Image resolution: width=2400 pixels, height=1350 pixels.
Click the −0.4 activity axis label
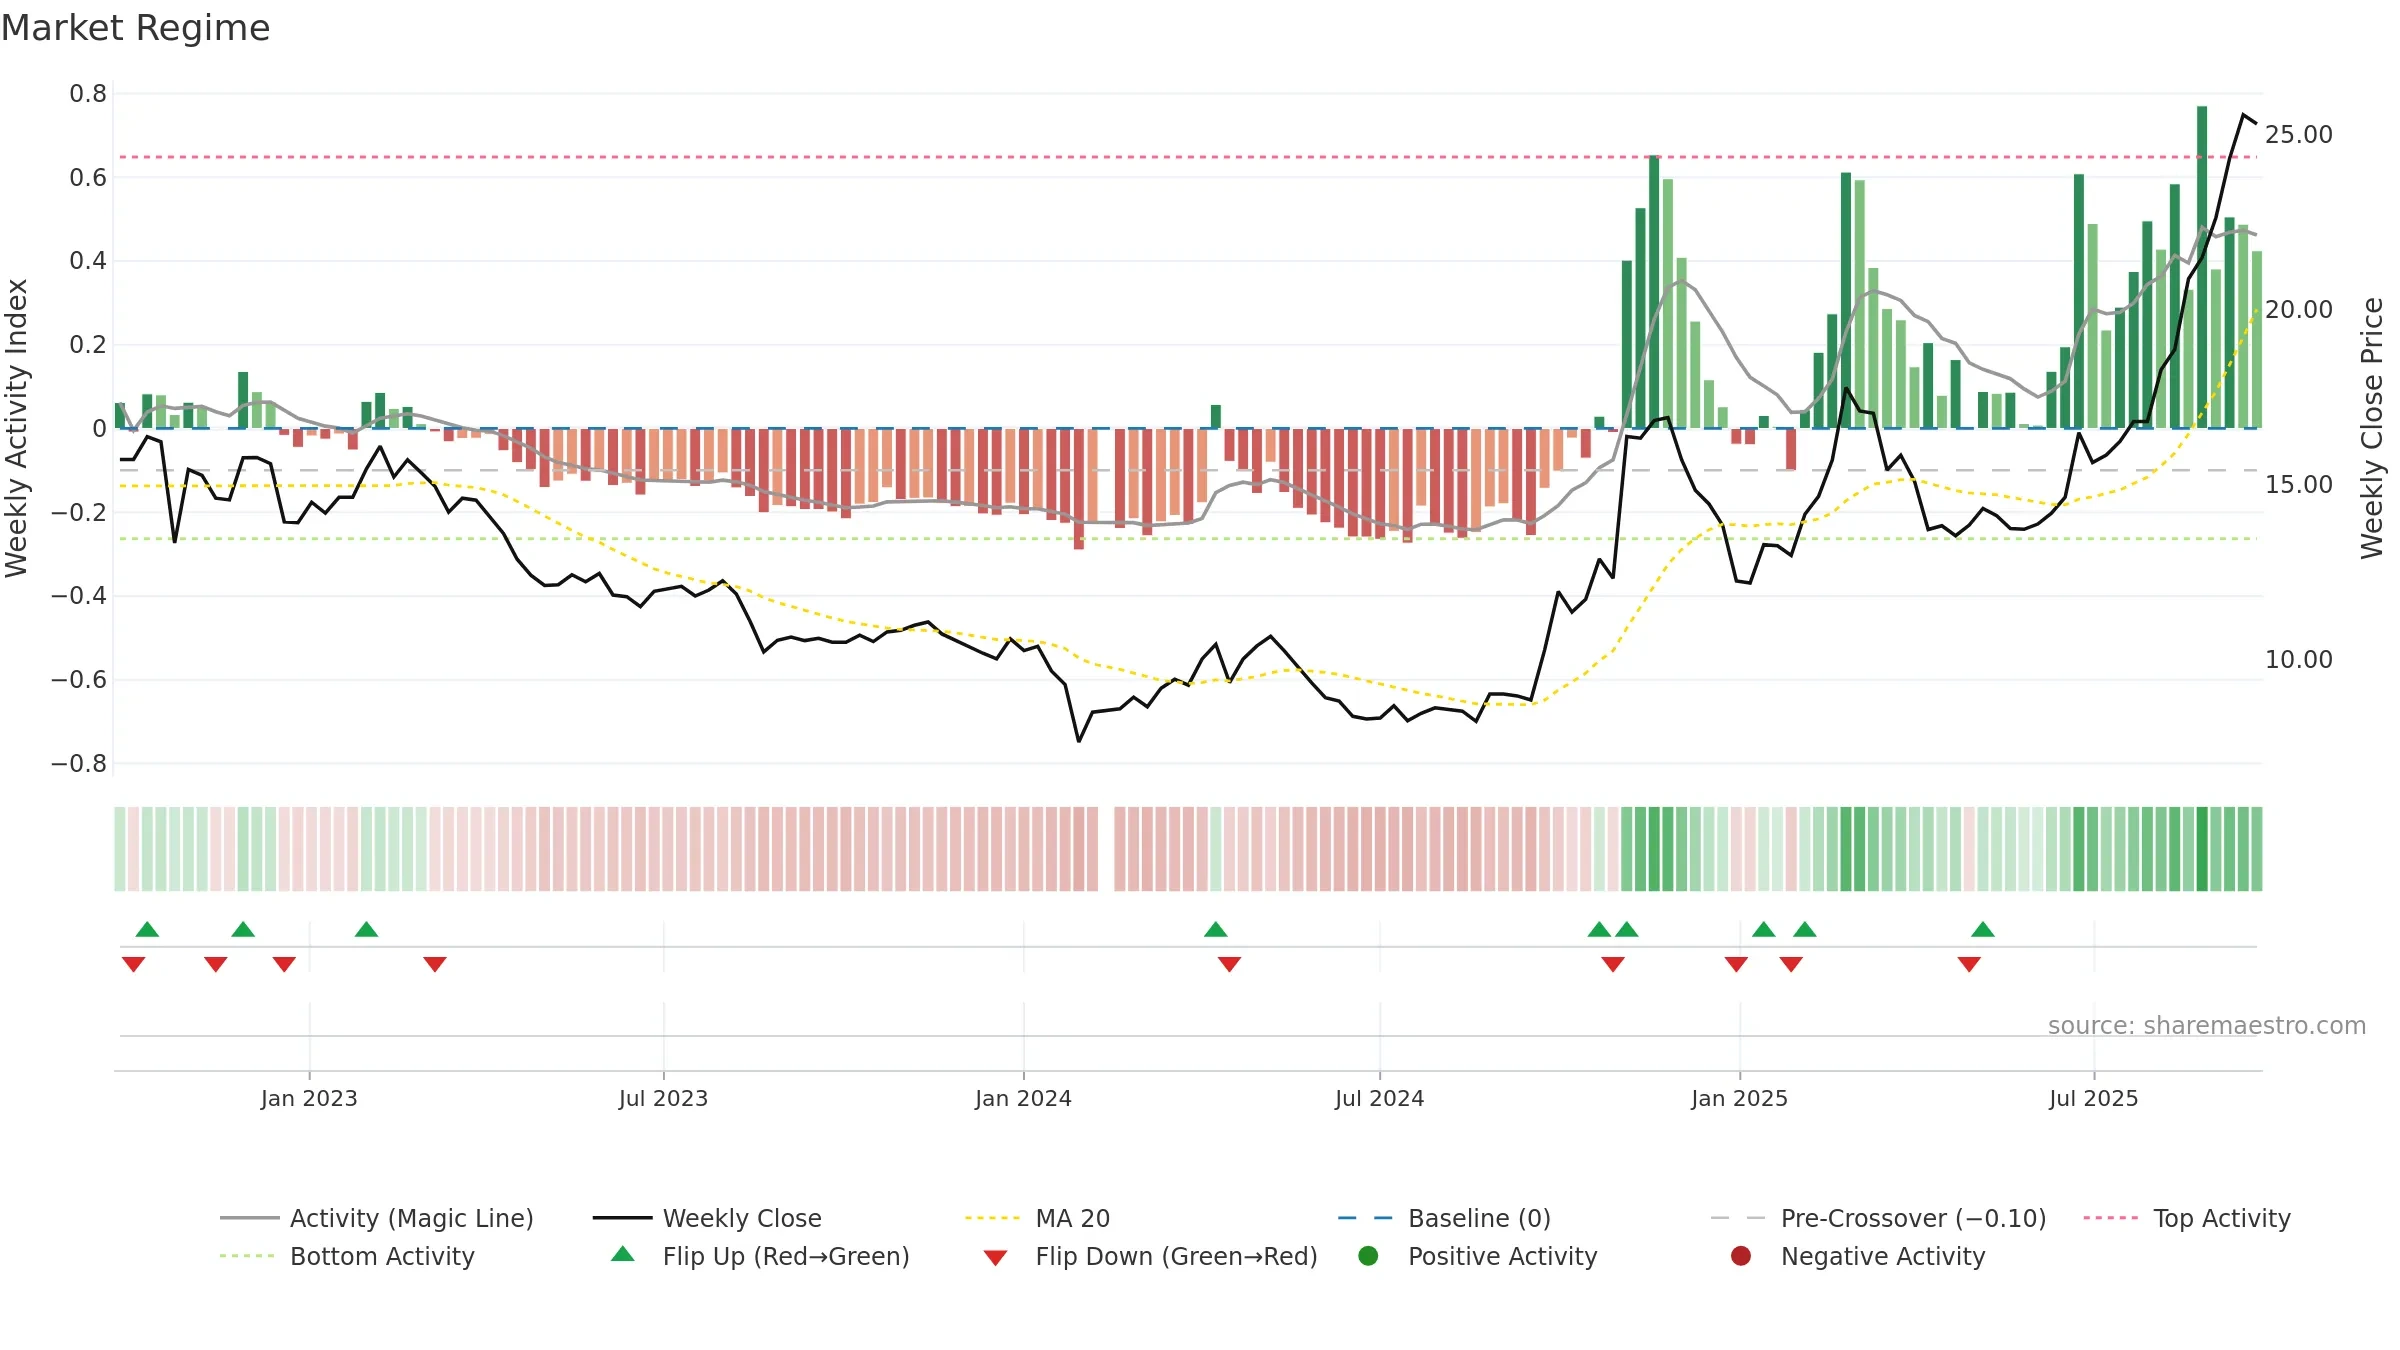coord(79,596)
